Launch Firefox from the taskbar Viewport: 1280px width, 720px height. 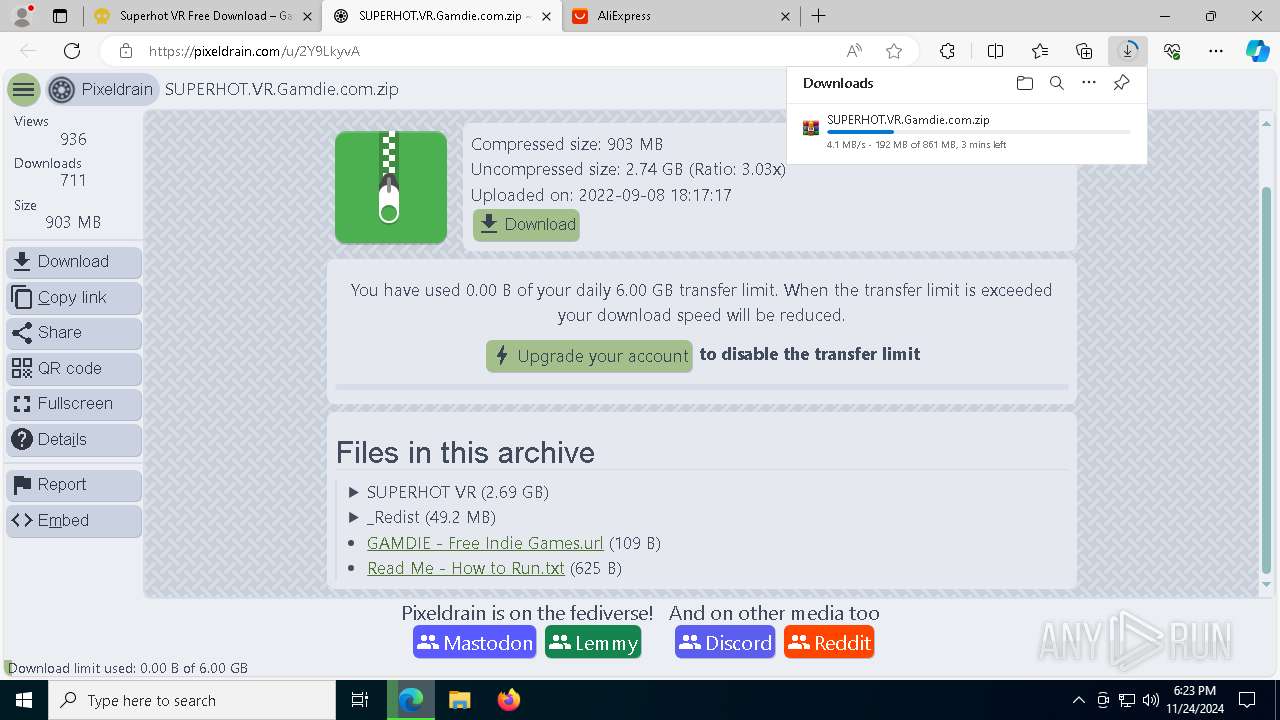[x=508, y=700]
